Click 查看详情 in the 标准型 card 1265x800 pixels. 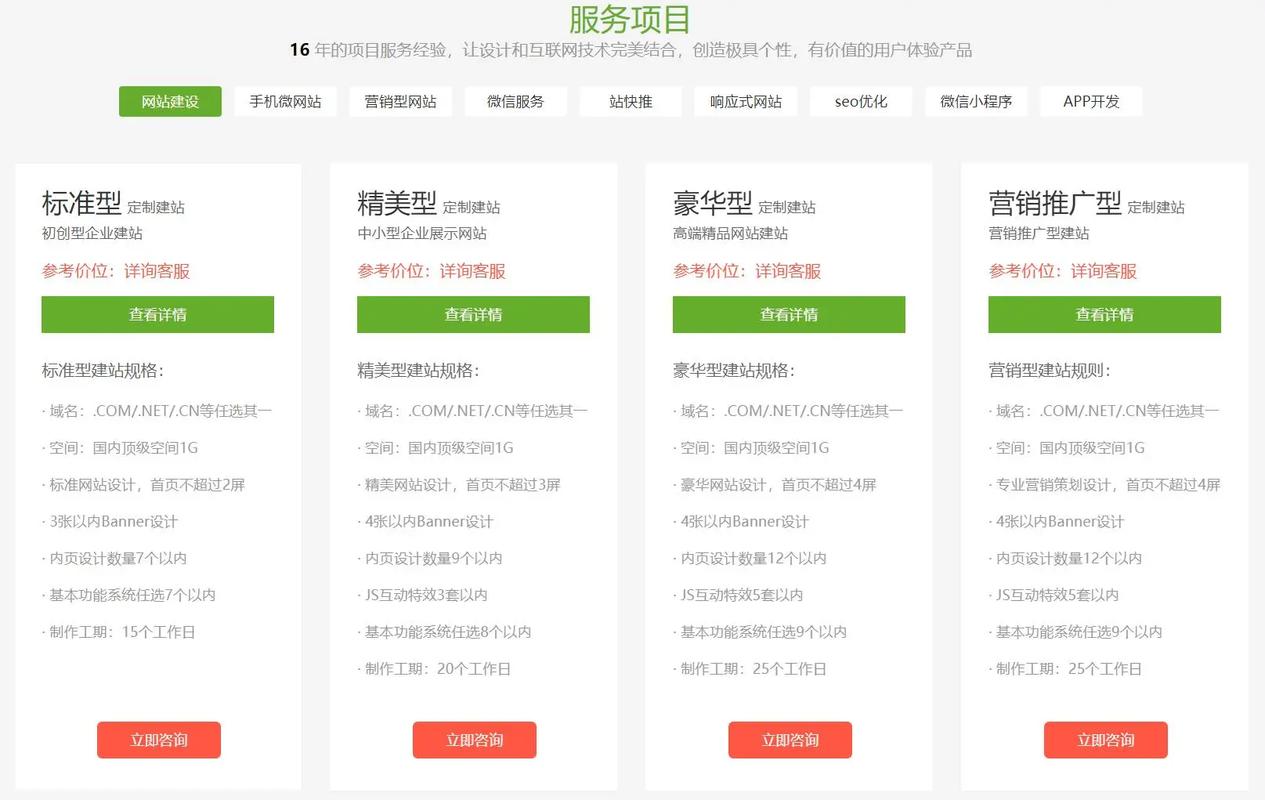point(157,314)
